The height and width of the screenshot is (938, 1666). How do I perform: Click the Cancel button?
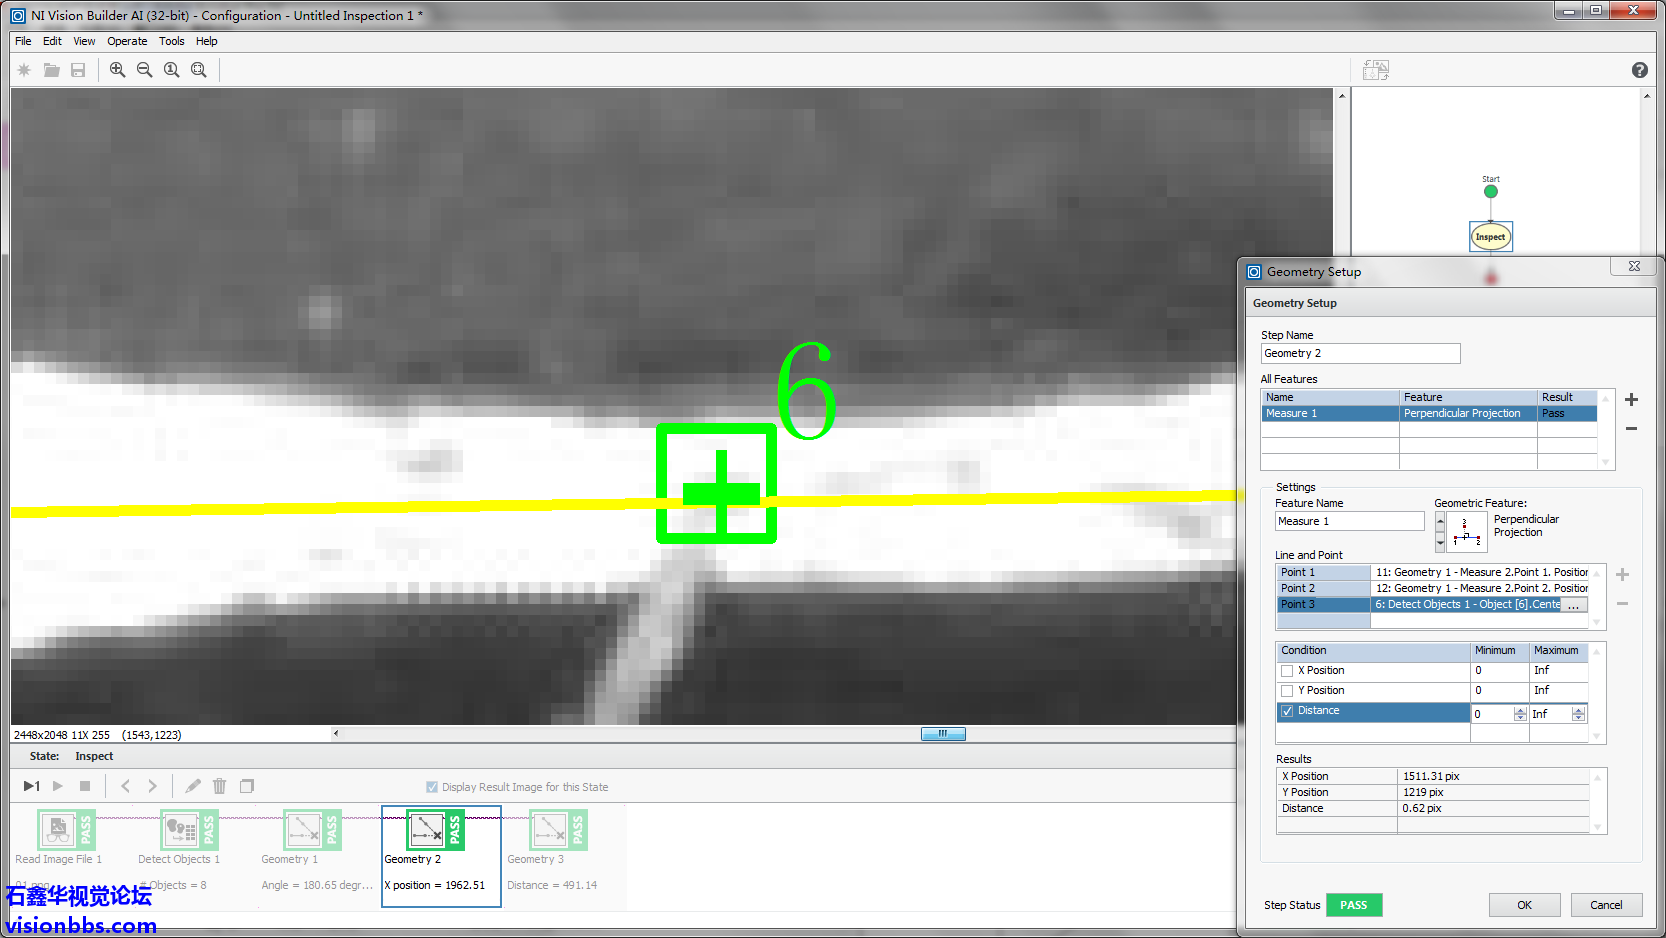point(1606,905)
